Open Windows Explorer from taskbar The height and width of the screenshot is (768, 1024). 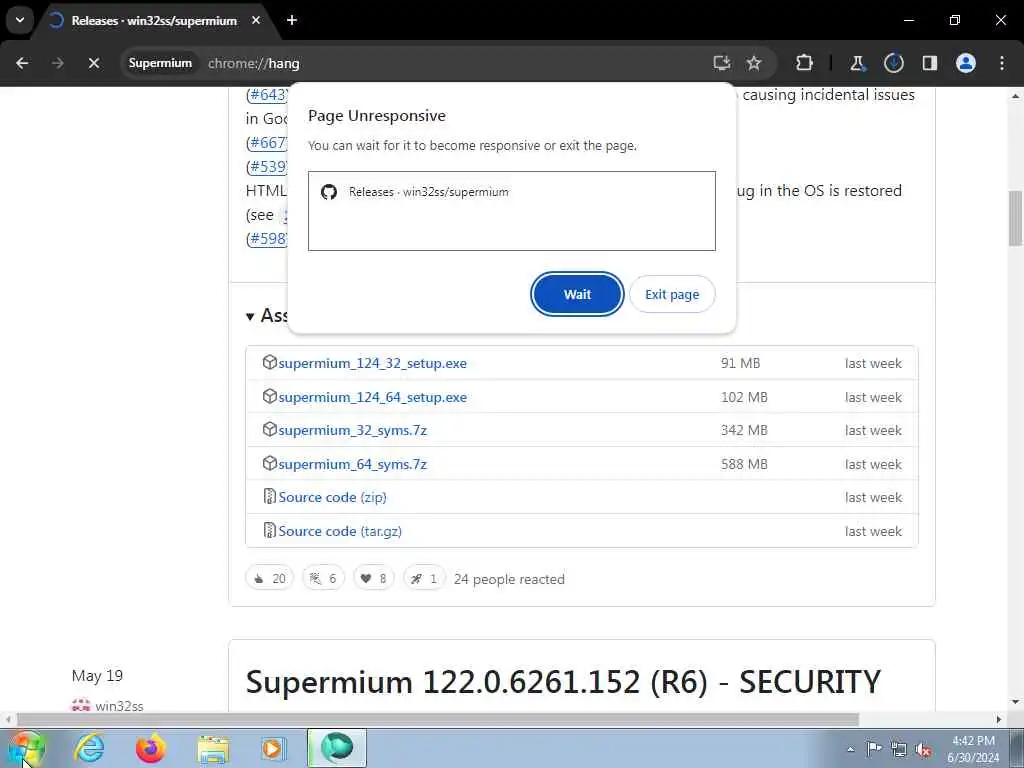(x=213, y=748)
